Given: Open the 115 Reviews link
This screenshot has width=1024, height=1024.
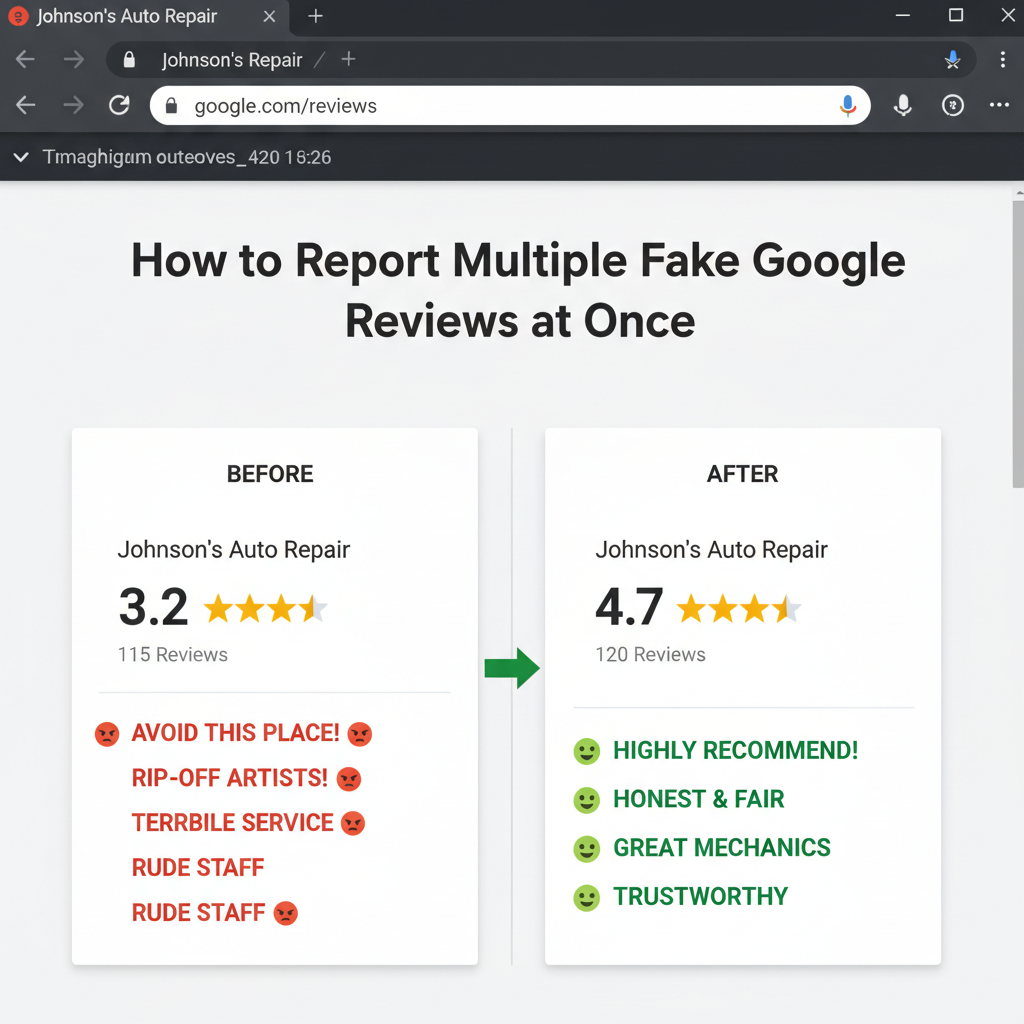Looking at the screenshot, I should [x=172, y=654].
